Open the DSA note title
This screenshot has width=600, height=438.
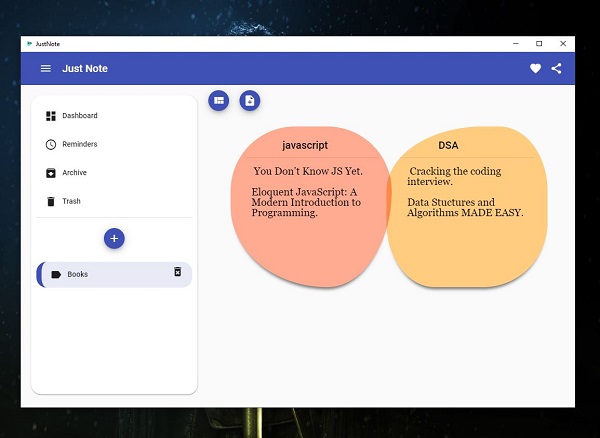[x=448, y=145]
